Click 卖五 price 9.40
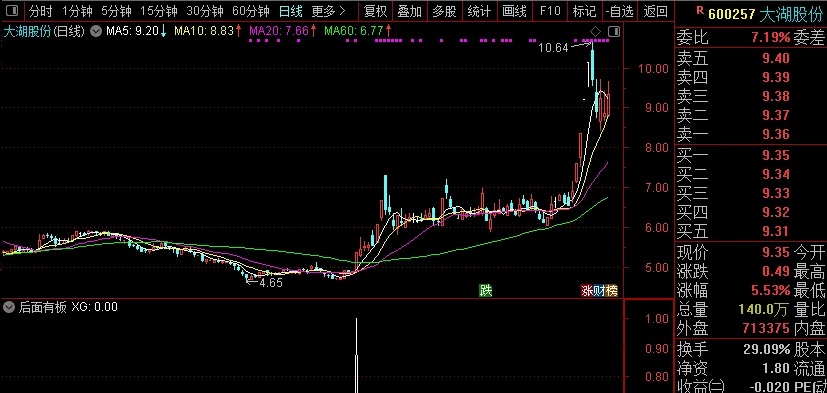Image resolution: width=827 pixels, height=393 pixels. tap(775, 59)
